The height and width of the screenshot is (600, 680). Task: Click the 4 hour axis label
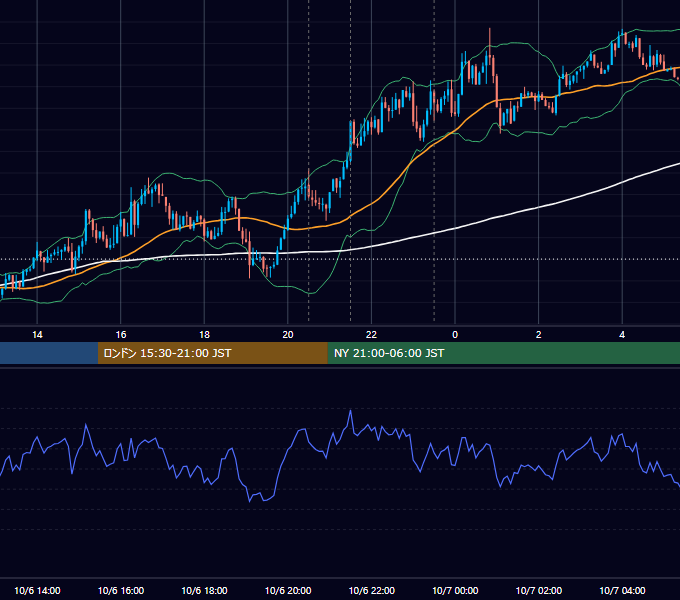coord(622,335)
